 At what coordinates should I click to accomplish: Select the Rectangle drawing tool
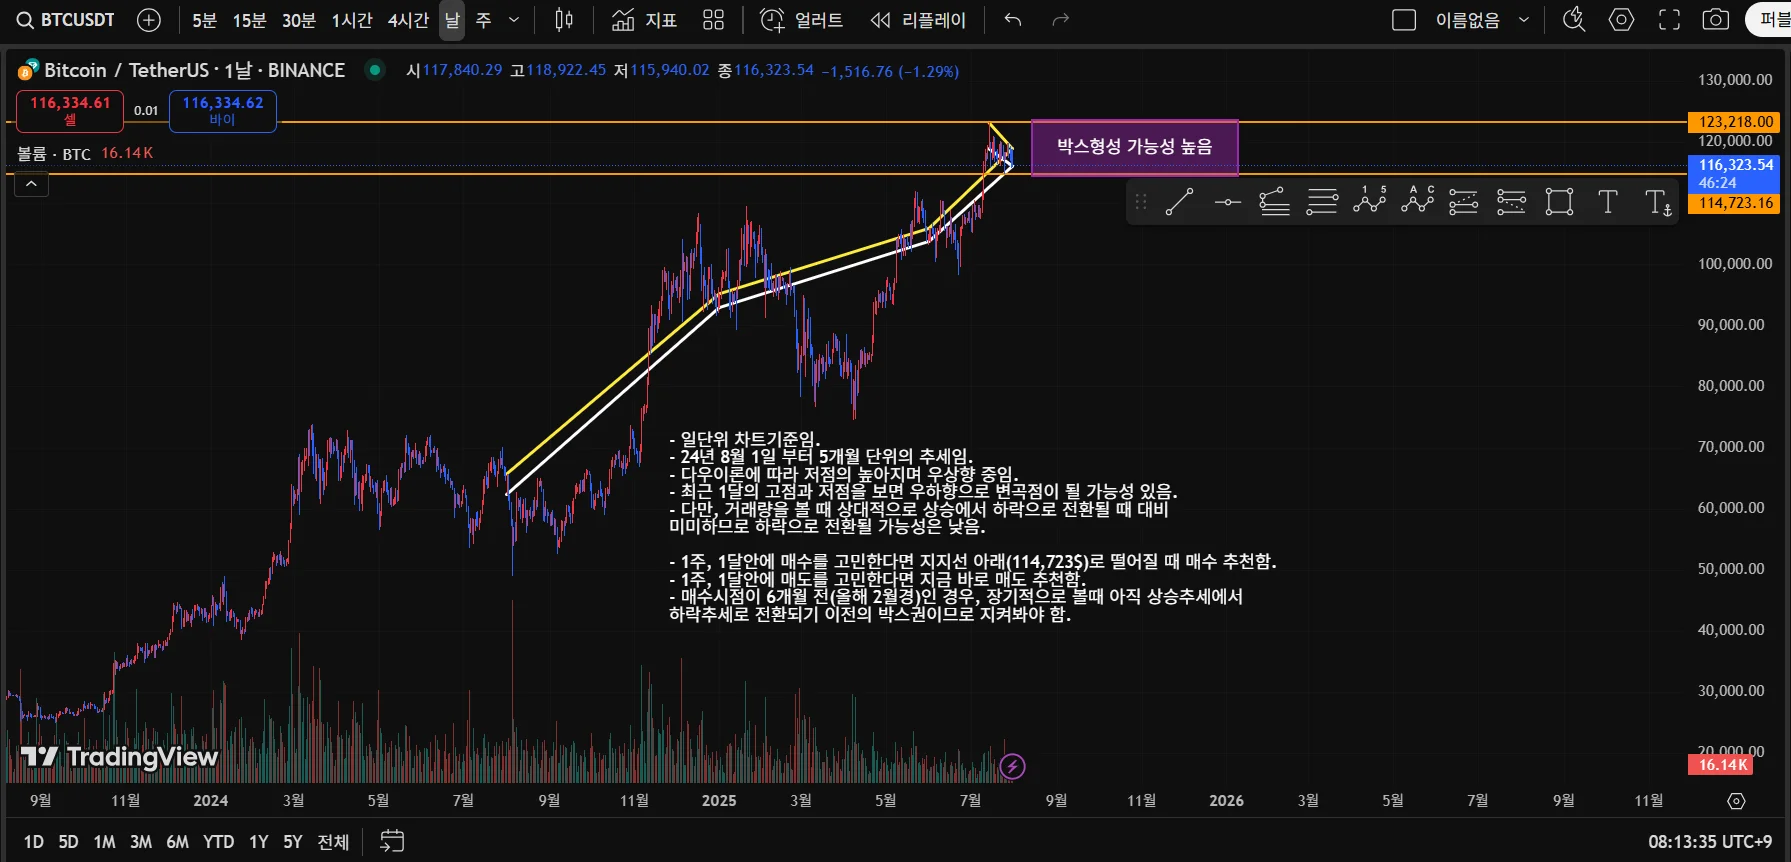pos(1559,202)
